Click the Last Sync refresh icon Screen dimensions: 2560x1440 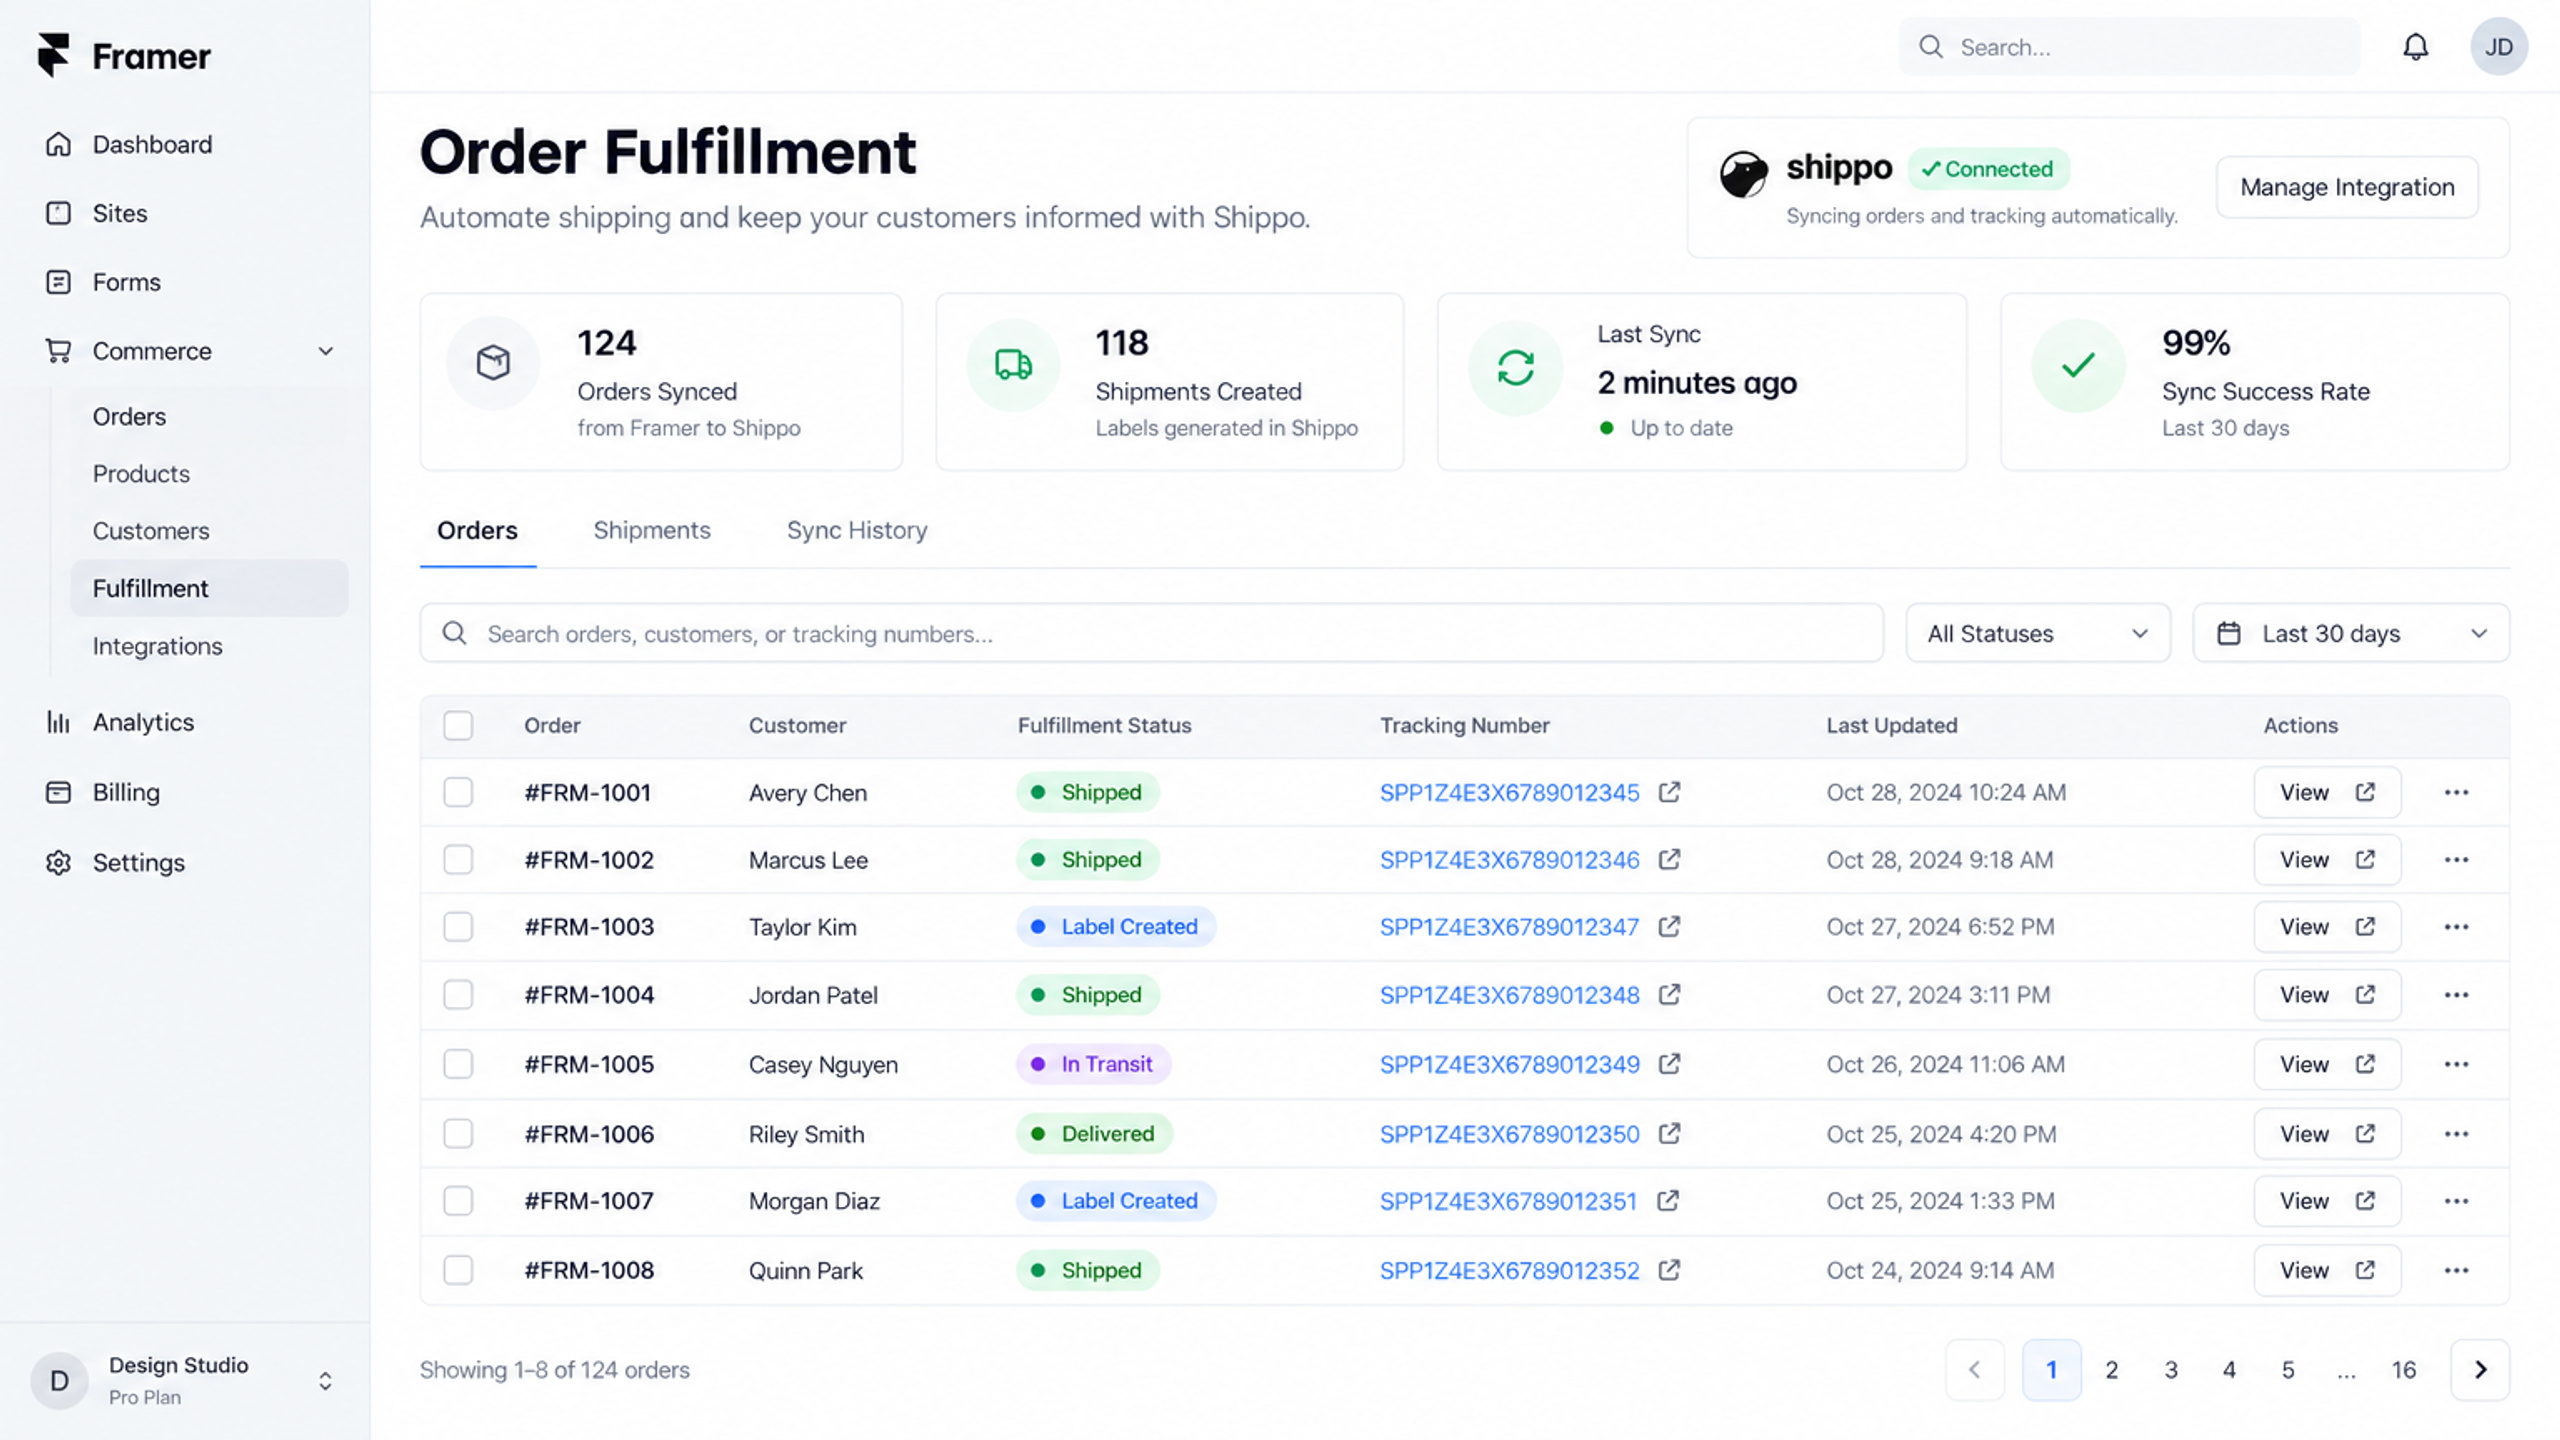pos(1515,368)
